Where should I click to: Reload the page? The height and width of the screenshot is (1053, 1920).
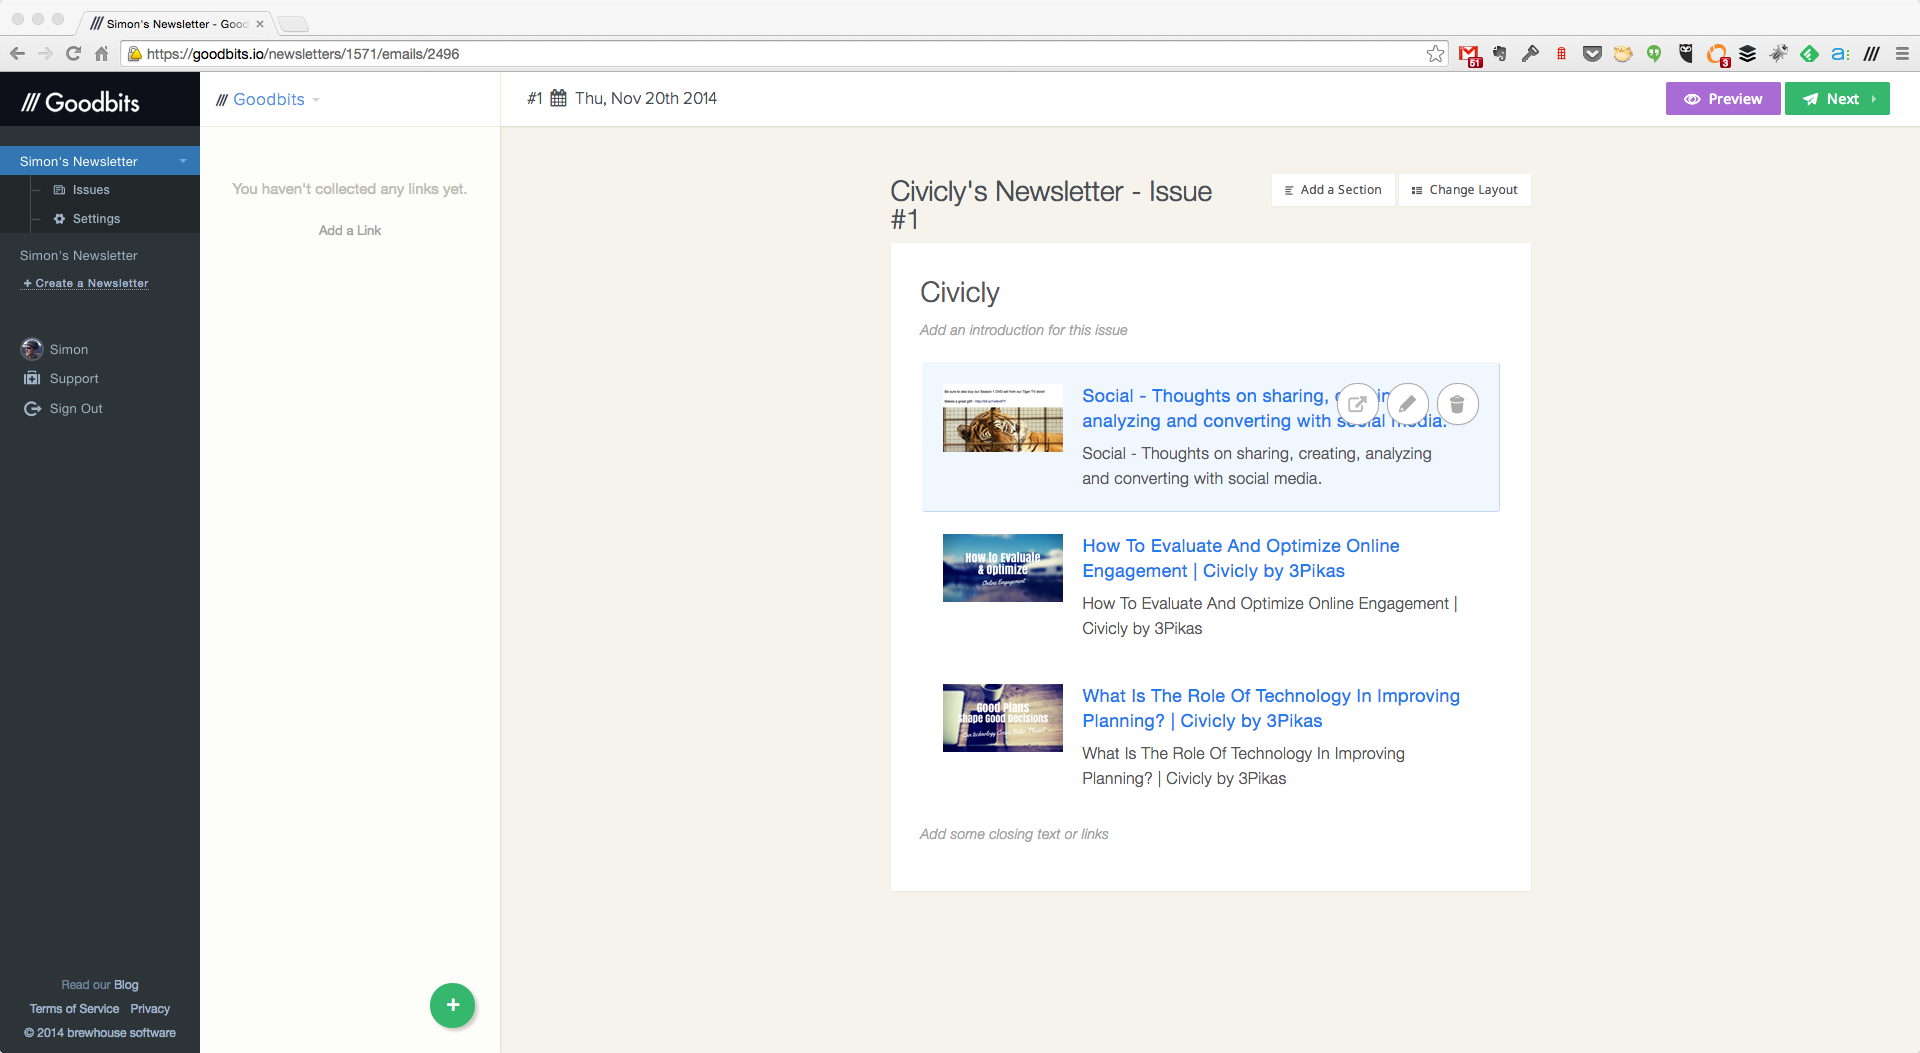tap(73, 54)
